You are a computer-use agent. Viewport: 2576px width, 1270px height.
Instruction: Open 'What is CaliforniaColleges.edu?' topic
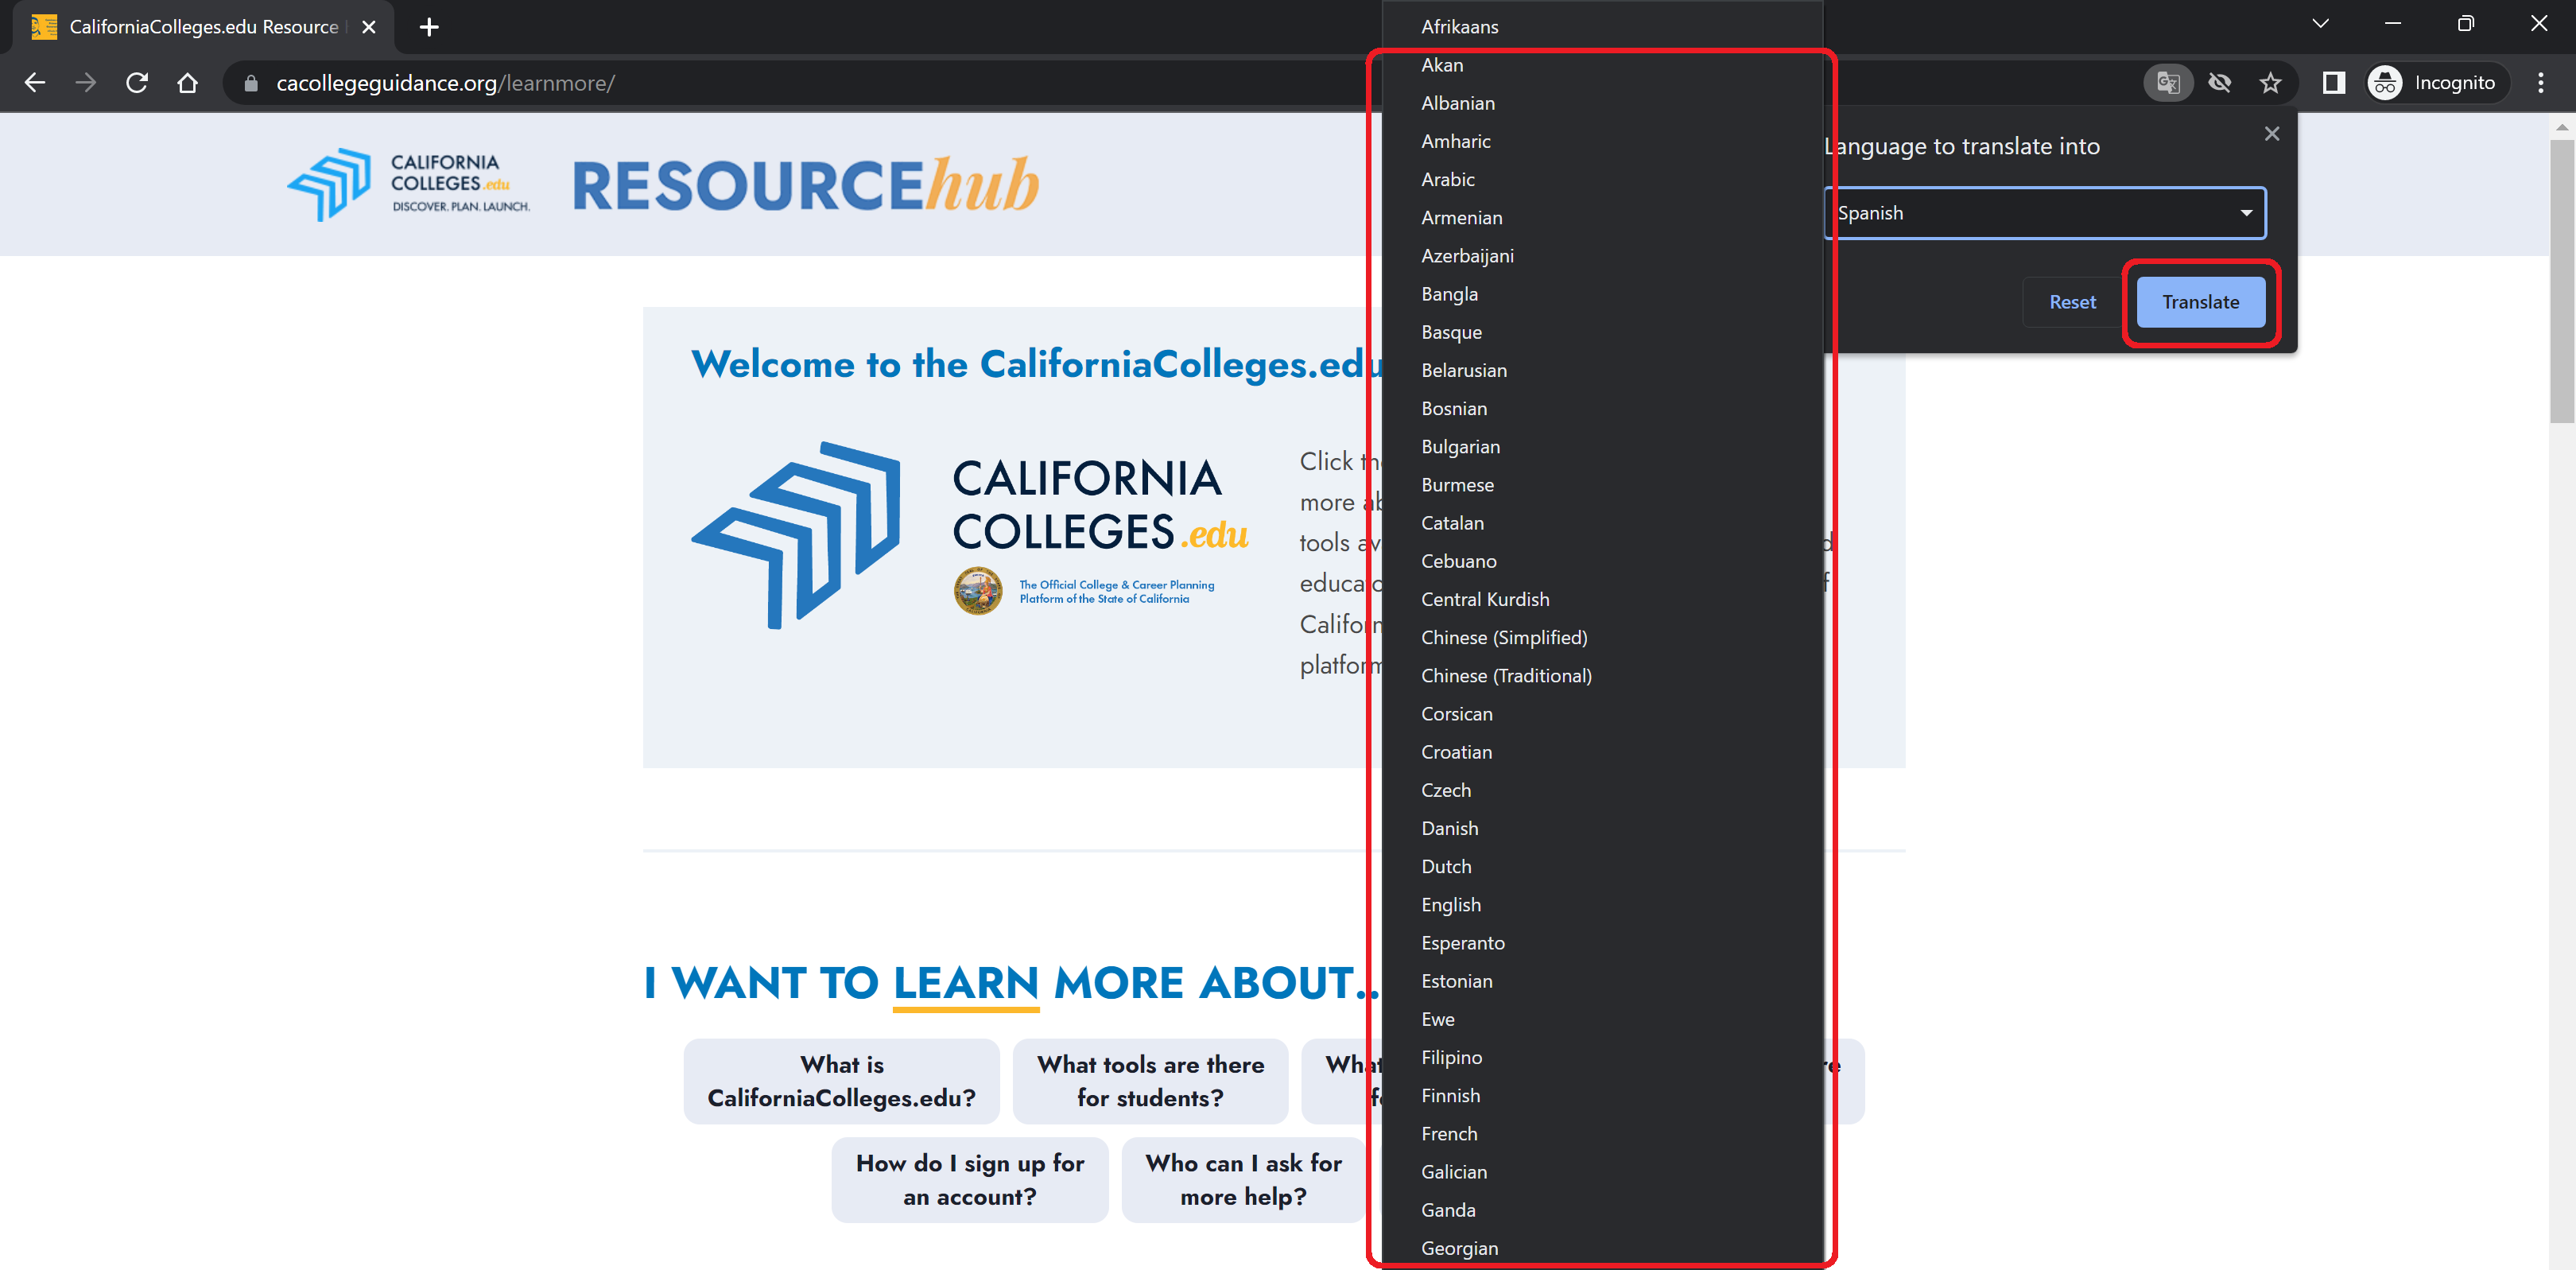pyautogui.click(x=841, y=1081)
